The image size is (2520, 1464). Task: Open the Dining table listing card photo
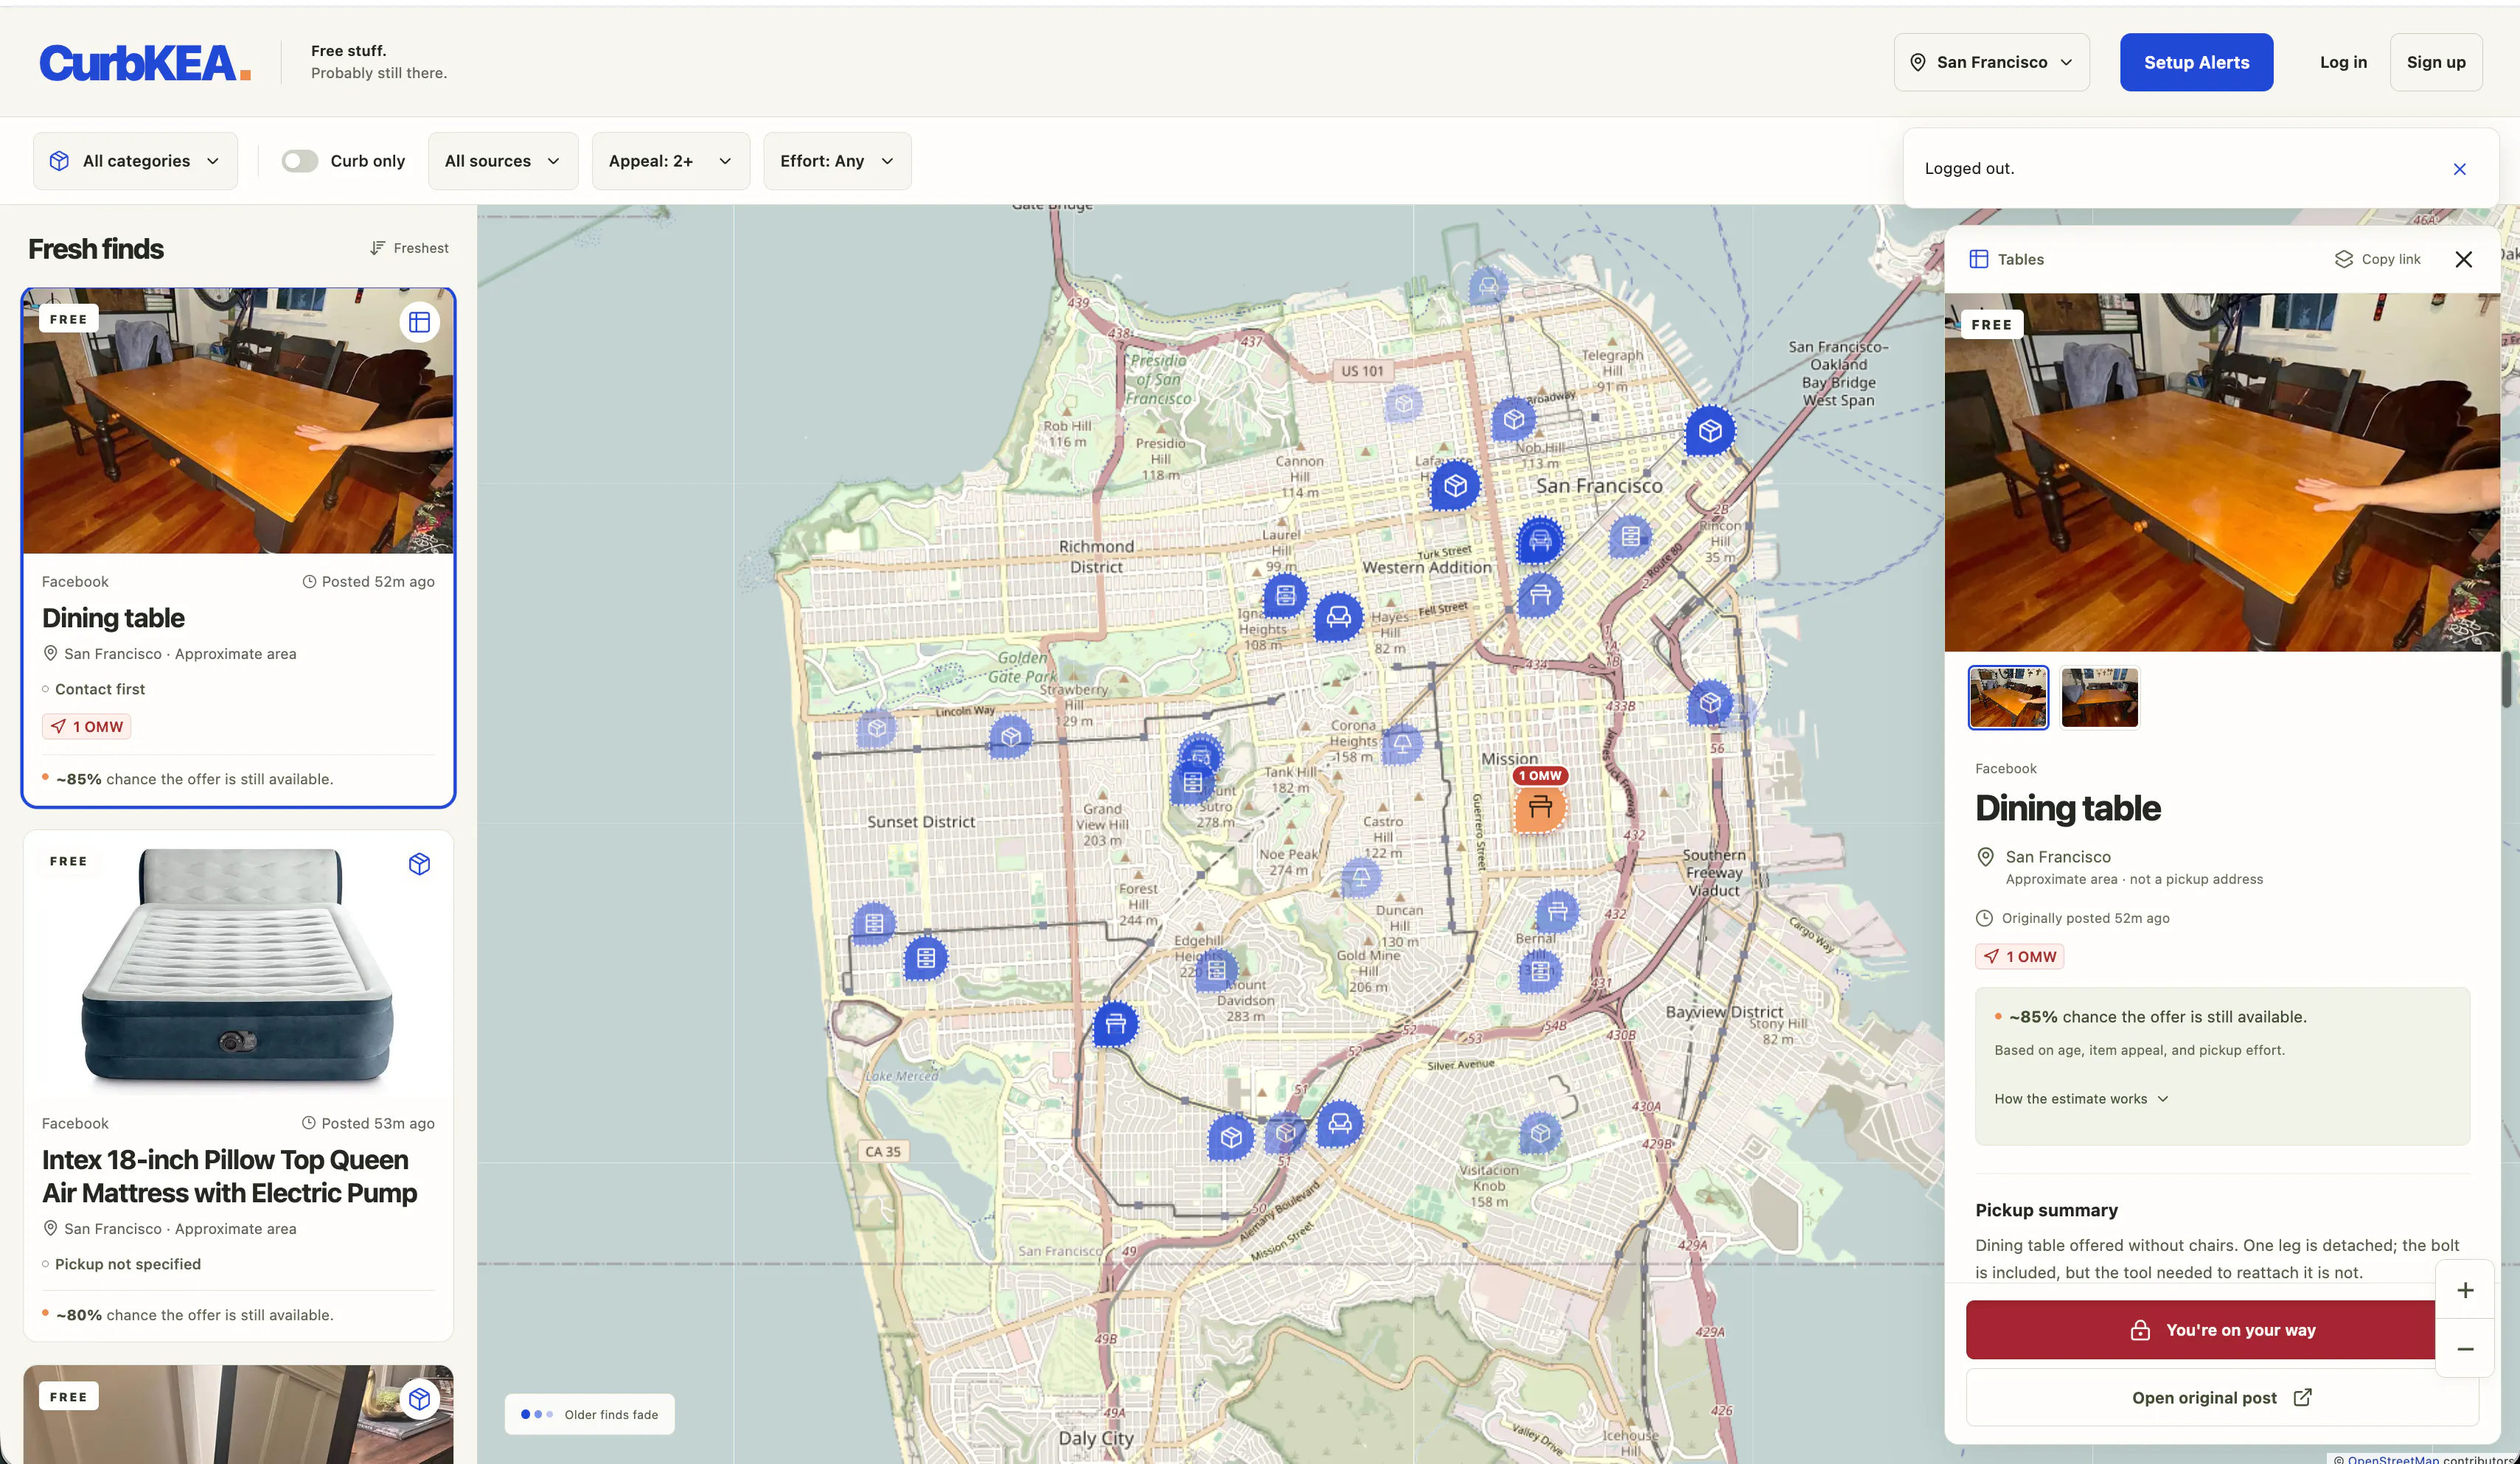coord(238,421)
